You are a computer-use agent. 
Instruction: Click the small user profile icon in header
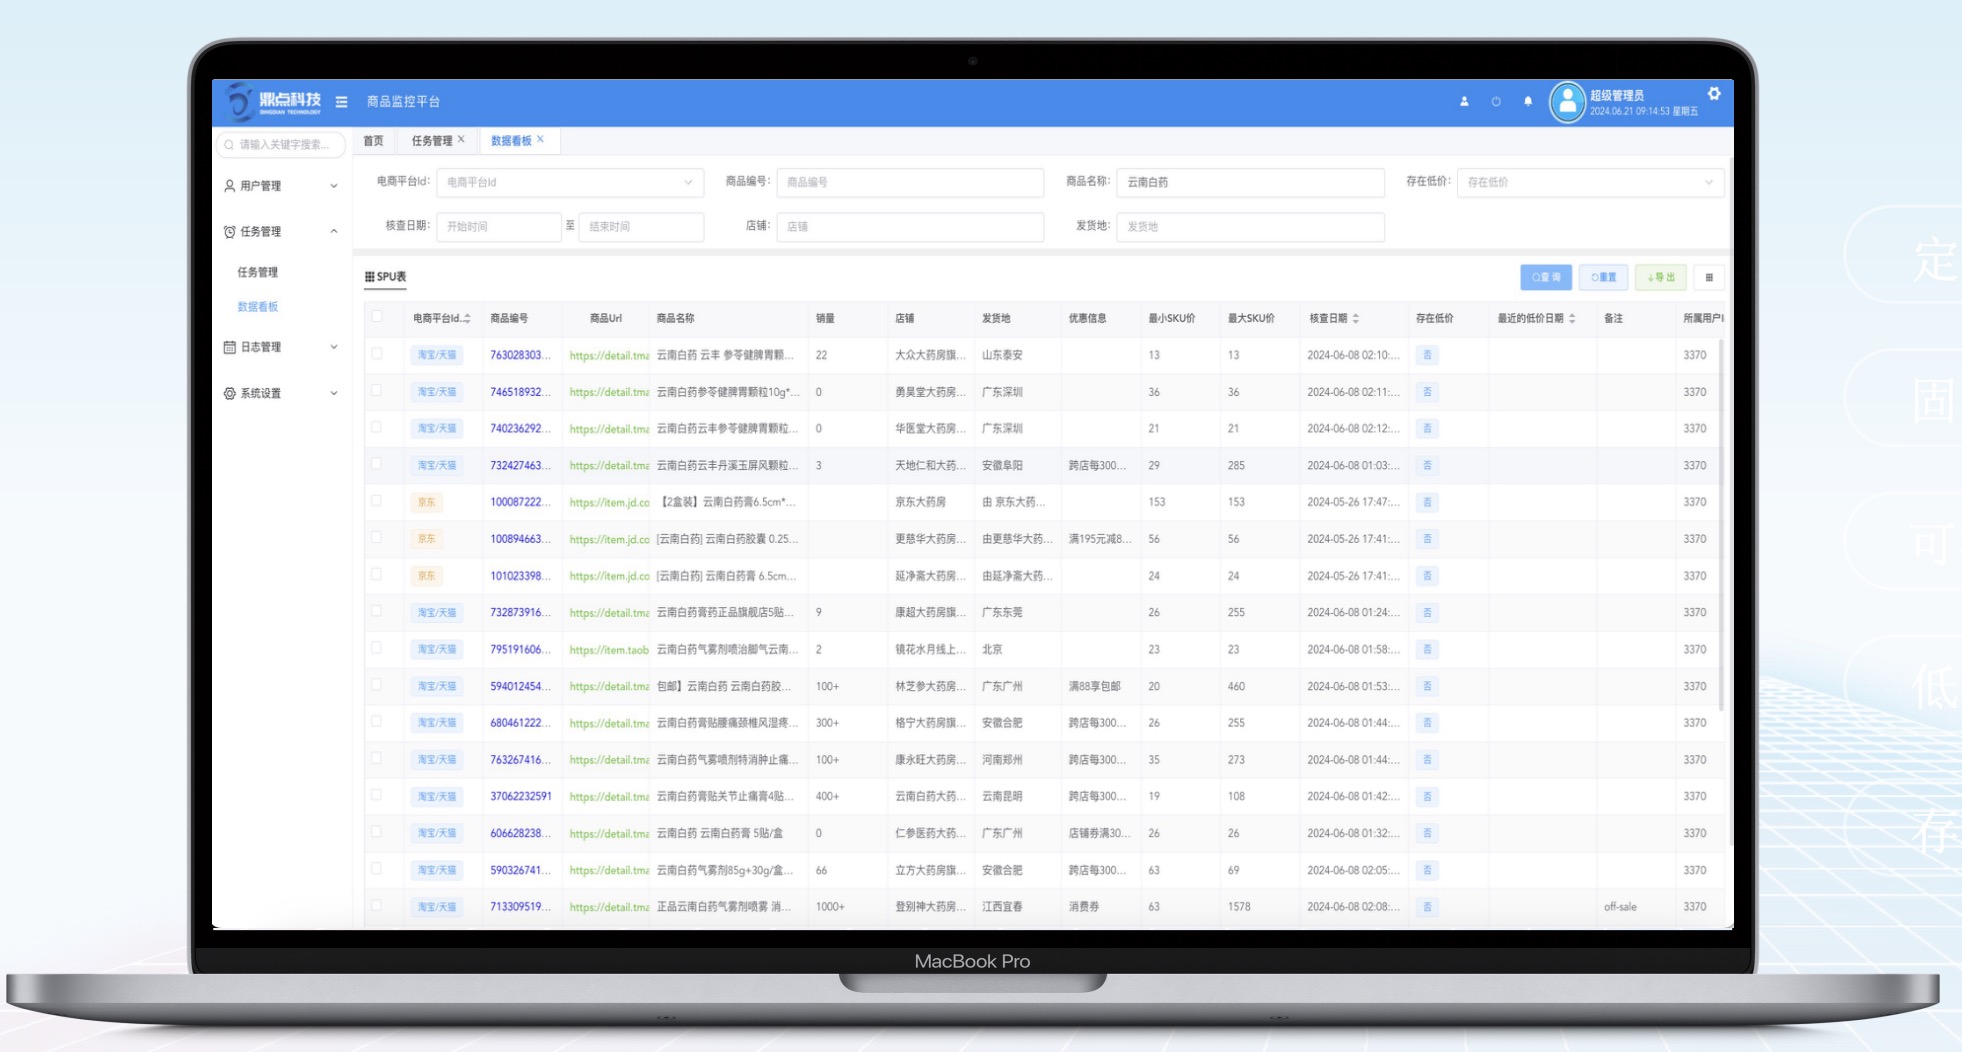1464,101
